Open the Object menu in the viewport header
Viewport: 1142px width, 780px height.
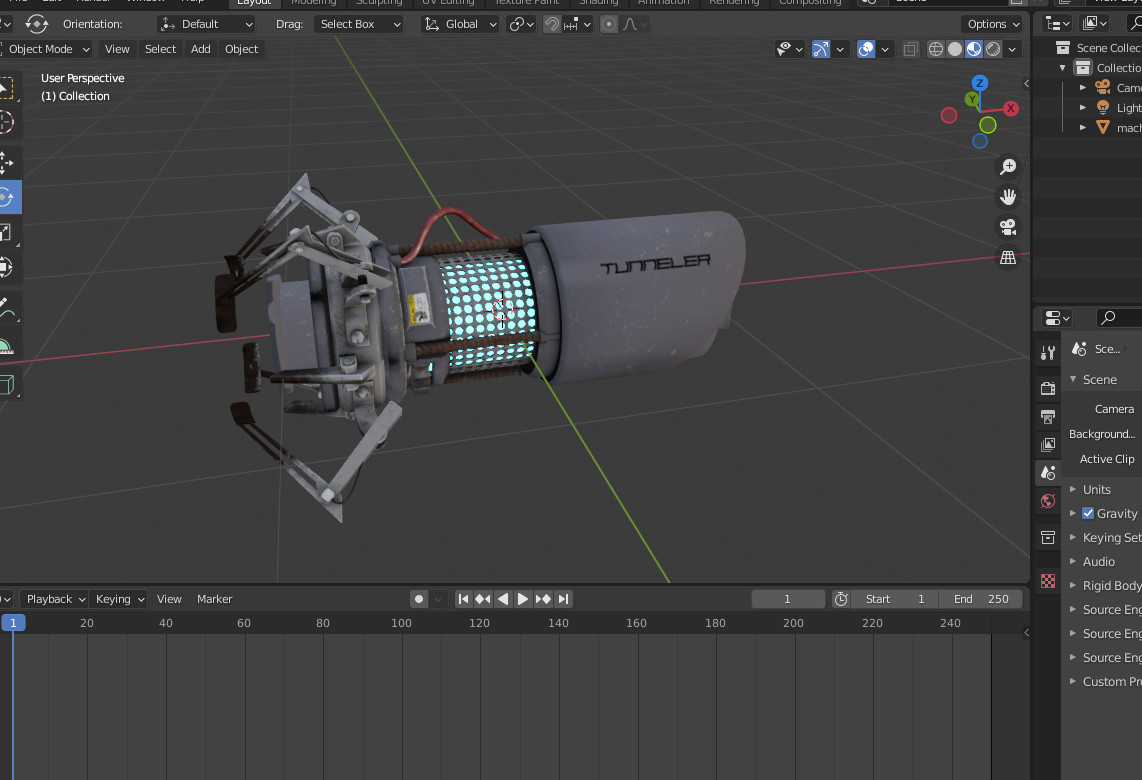(x=241, y=49)
